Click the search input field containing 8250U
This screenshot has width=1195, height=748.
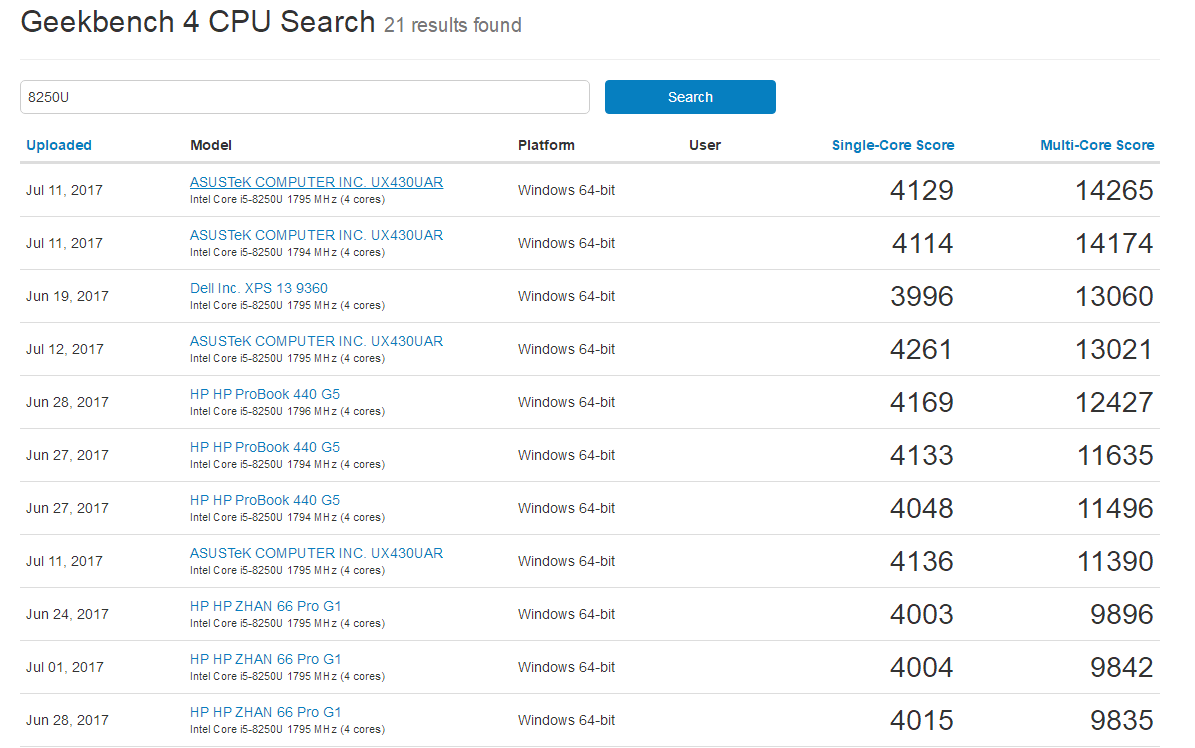point(304,97)
